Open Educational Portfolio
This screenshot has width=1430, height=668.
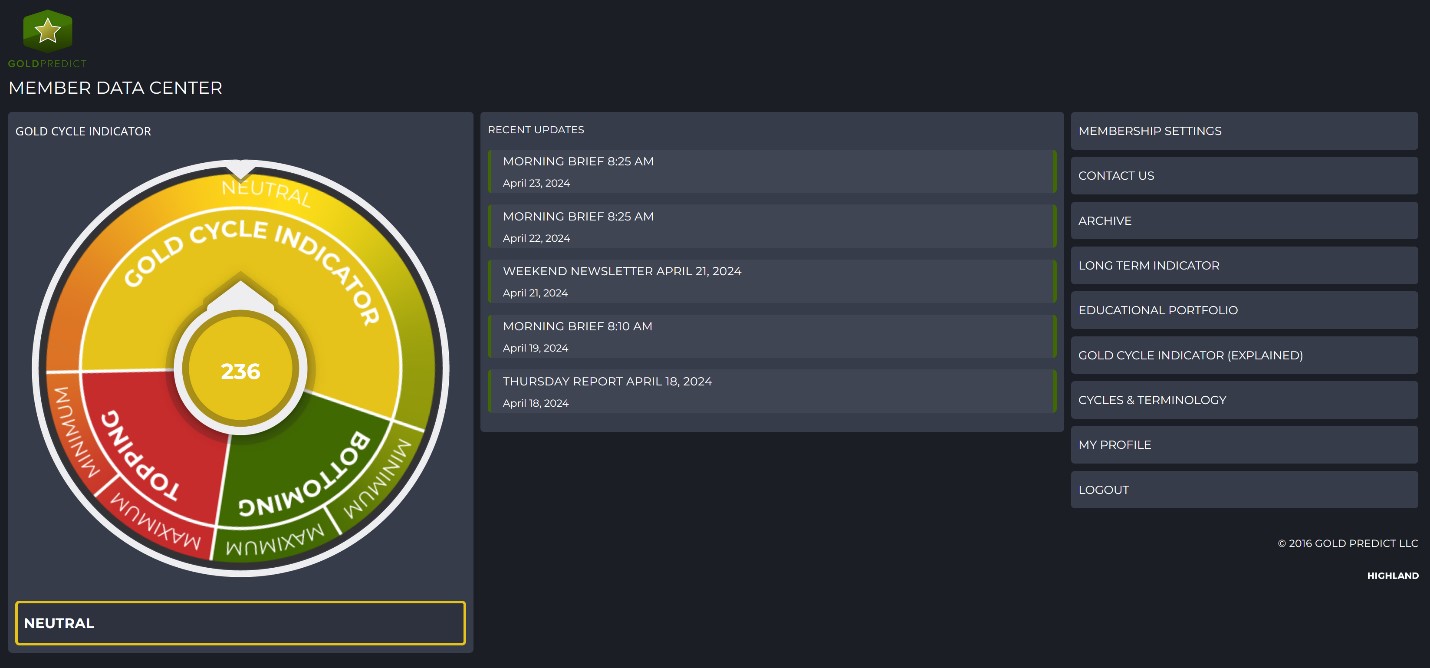tap(1244, 310)
